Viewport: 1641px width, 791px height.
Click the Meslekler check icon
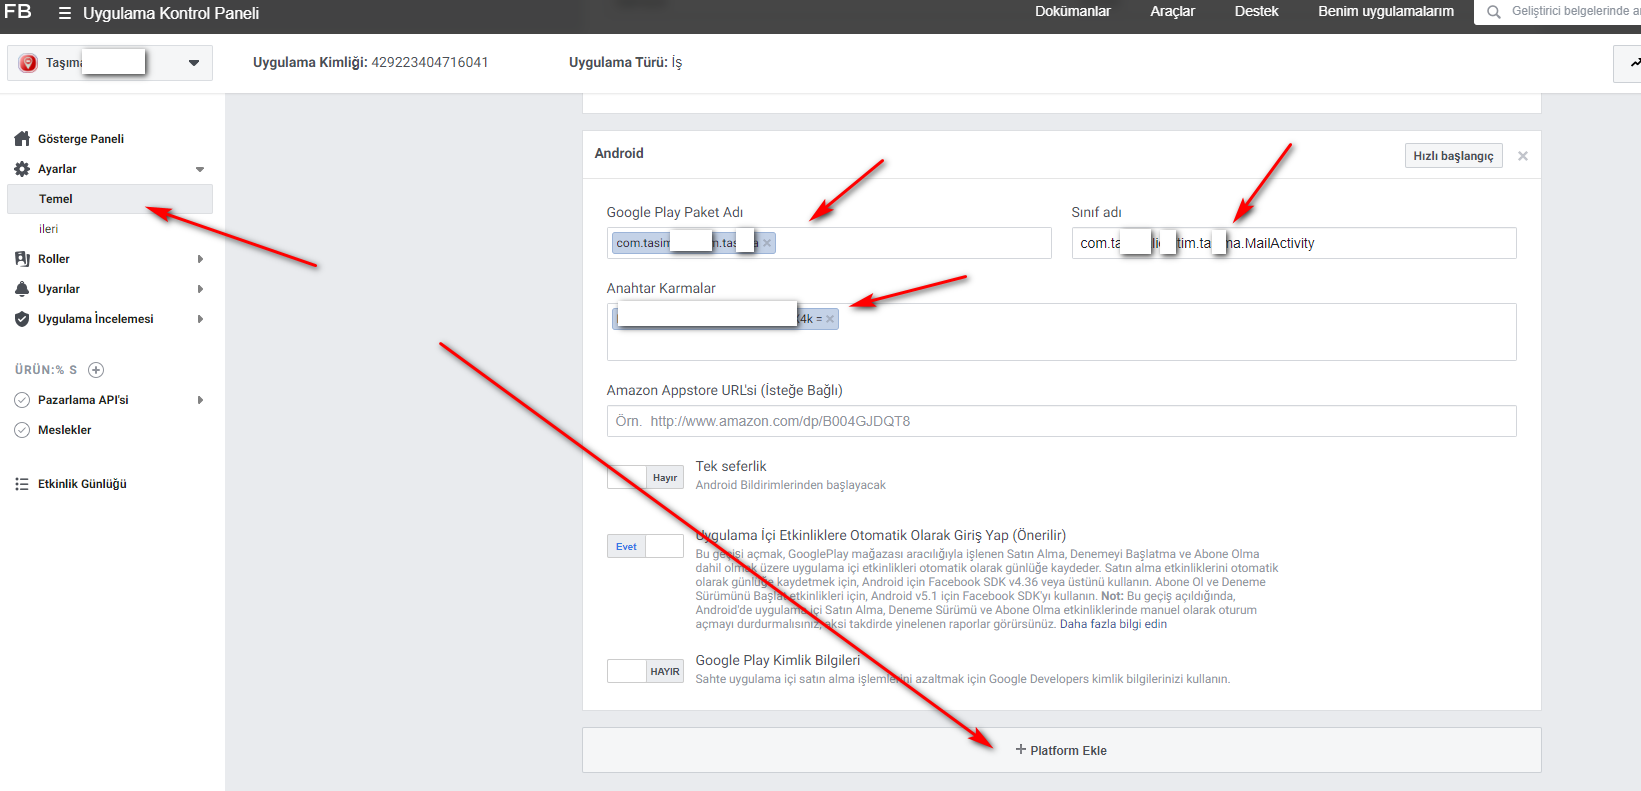click(x=22, y=430)
